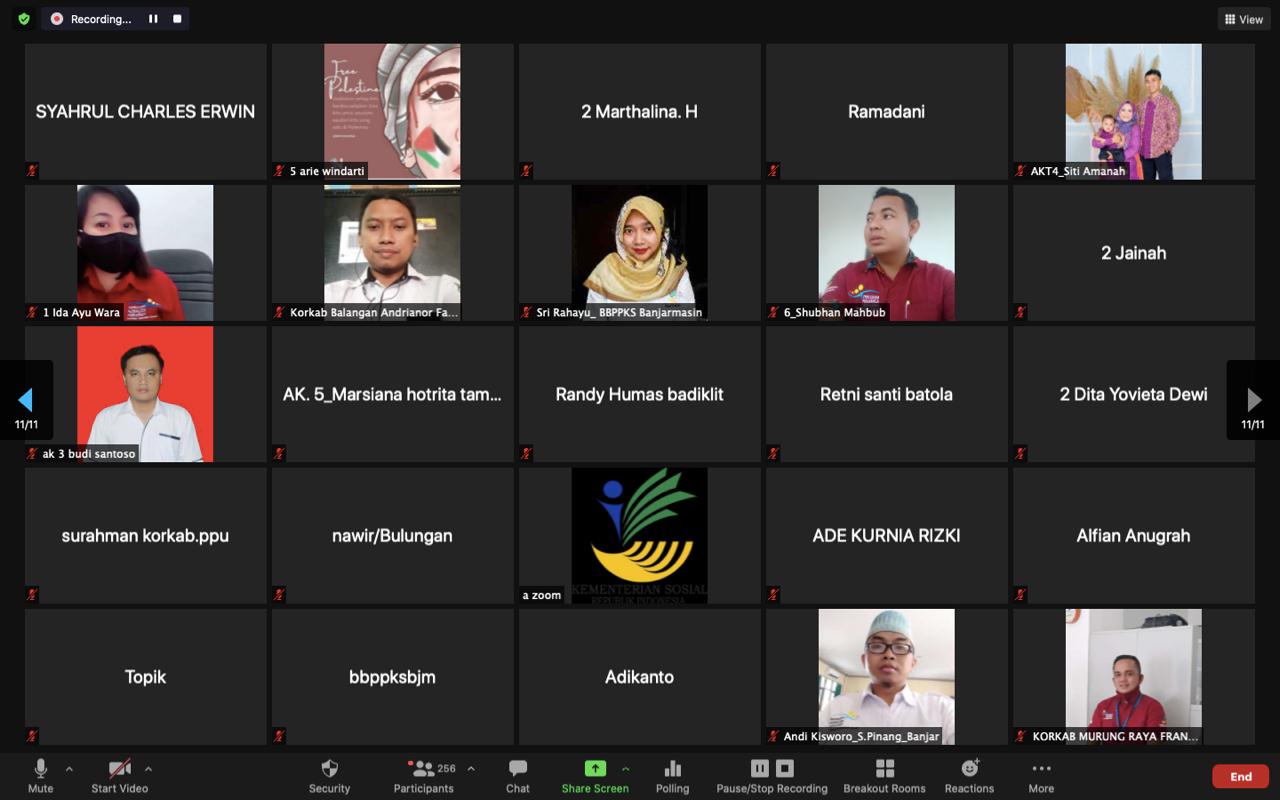Select Sri Rahayu's video thumbnail
Viewport: 1280px width, 800px height.
[639, 252]
